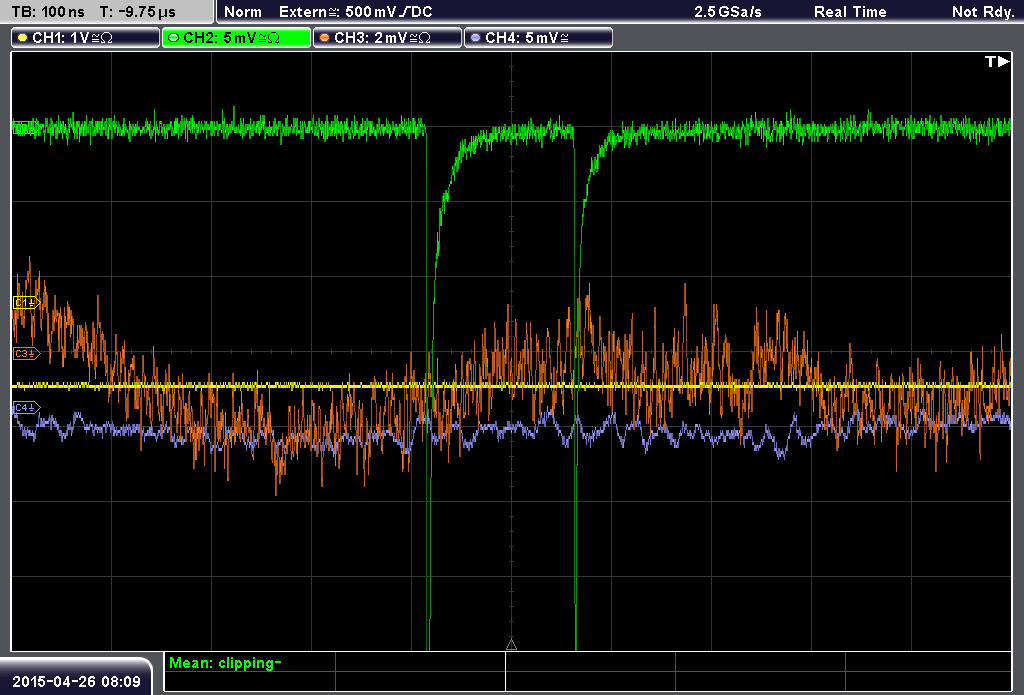Click the TB: 100 ns timebase readout
1024x695 pixels.
pyautogui.click(x=48, y=12)
